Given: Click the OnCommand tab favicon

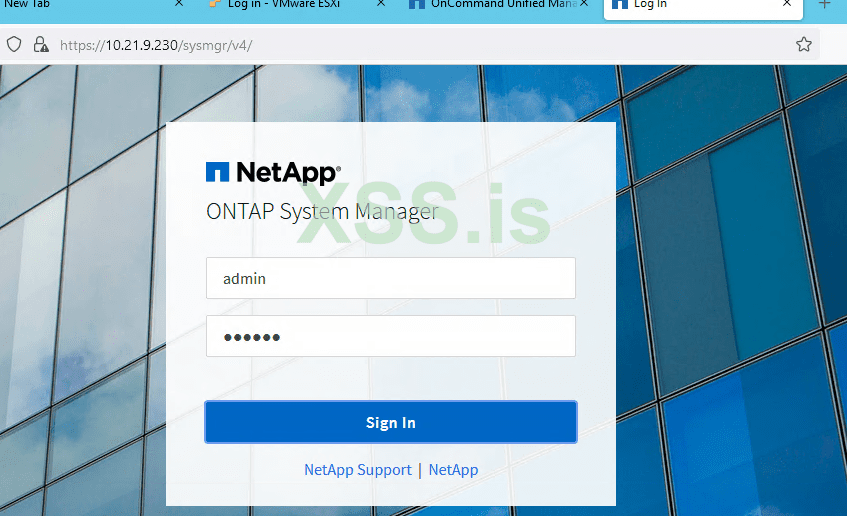Looking at the screenshot, I should click(x=416, y=4).
